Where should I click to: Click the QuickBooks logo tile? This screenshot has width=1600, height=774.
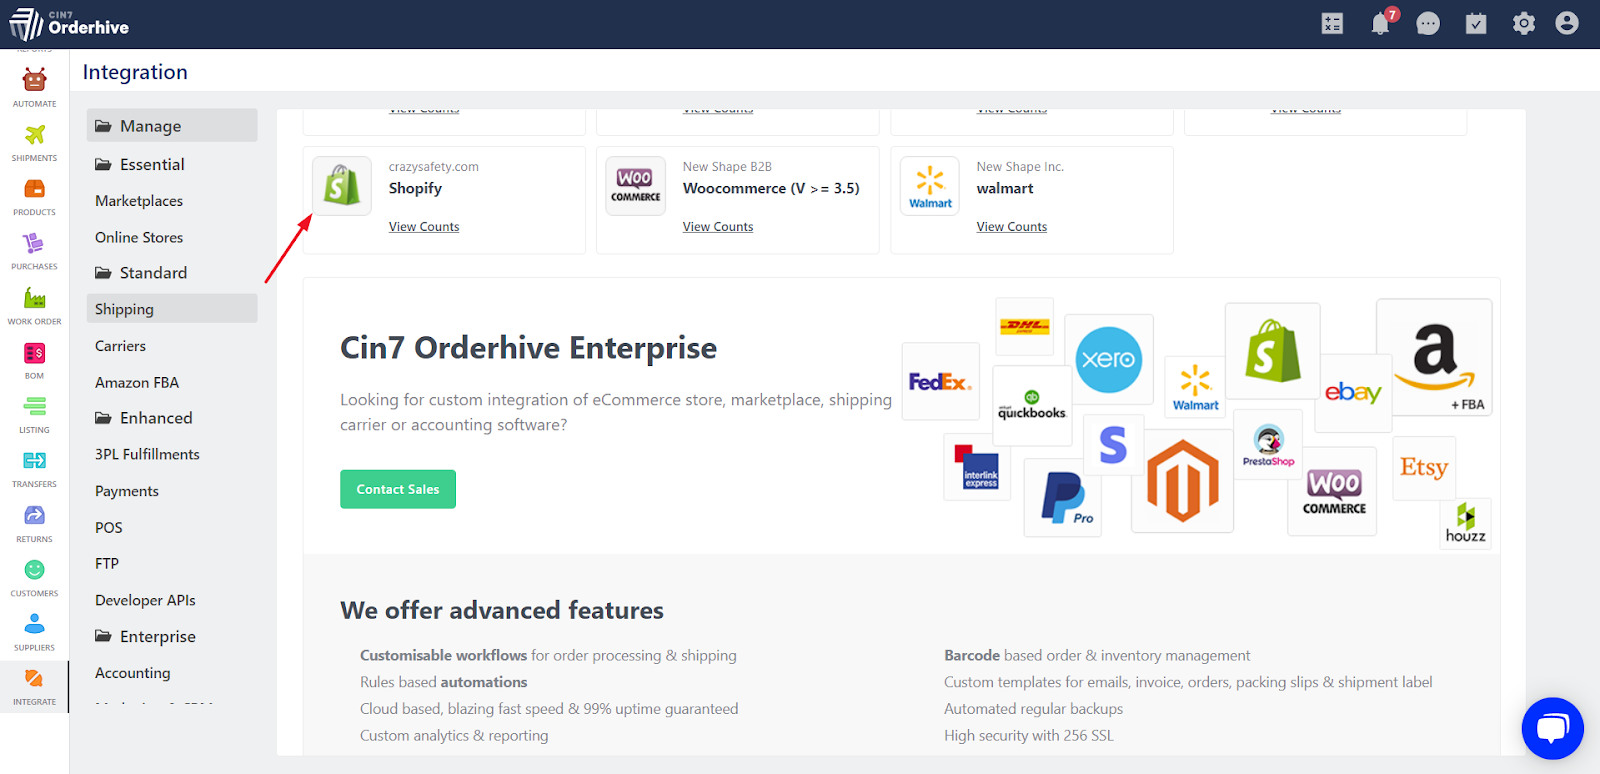click(1032, 405)
